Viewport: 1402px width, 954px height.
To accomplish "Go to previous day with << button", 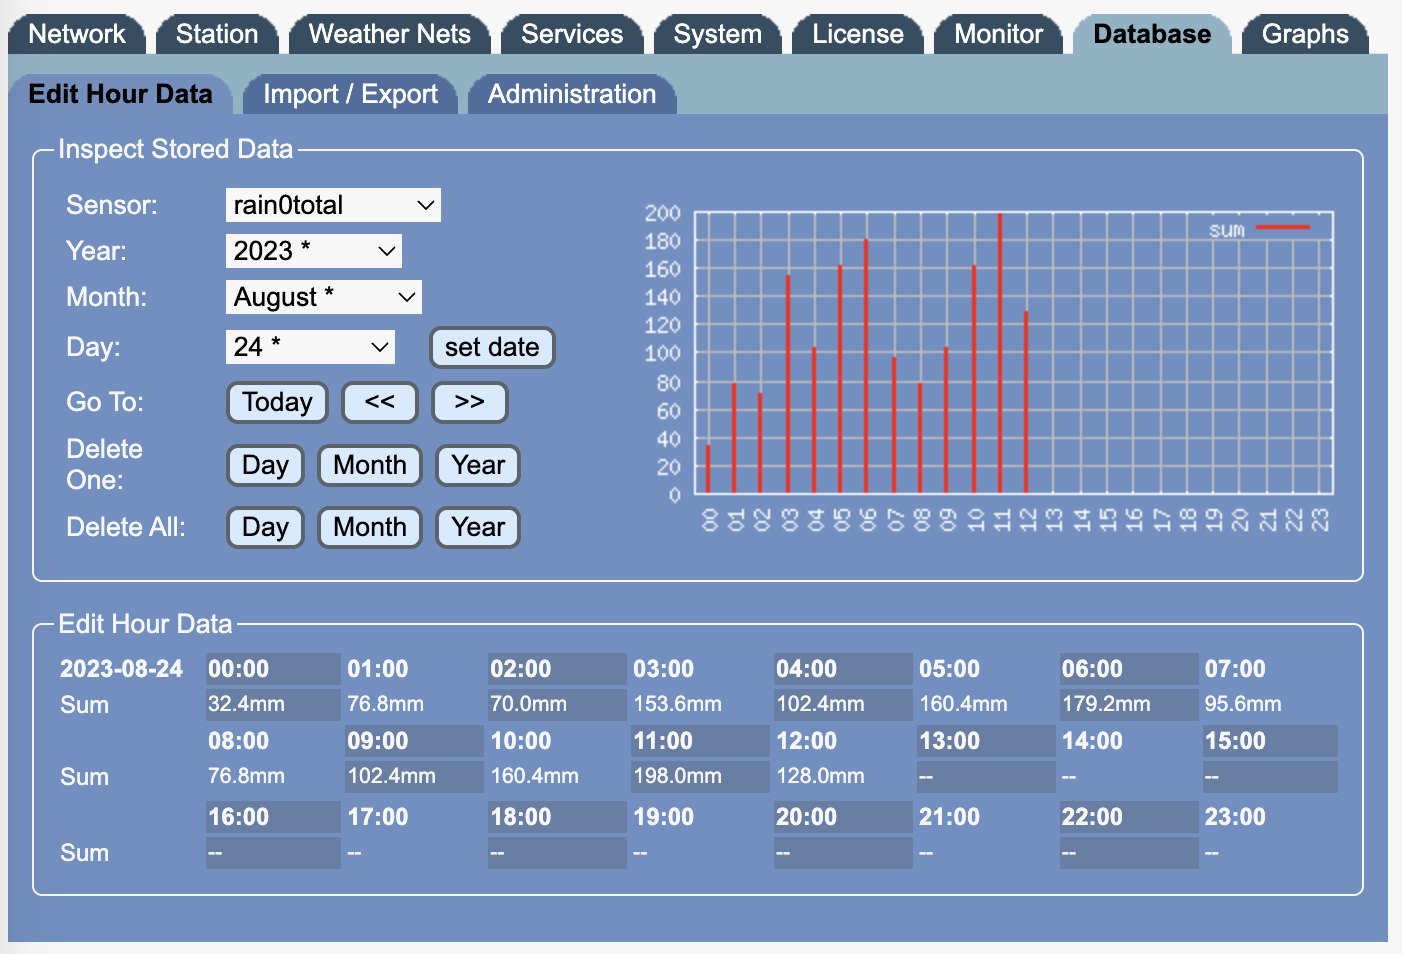I will [379, 402].
